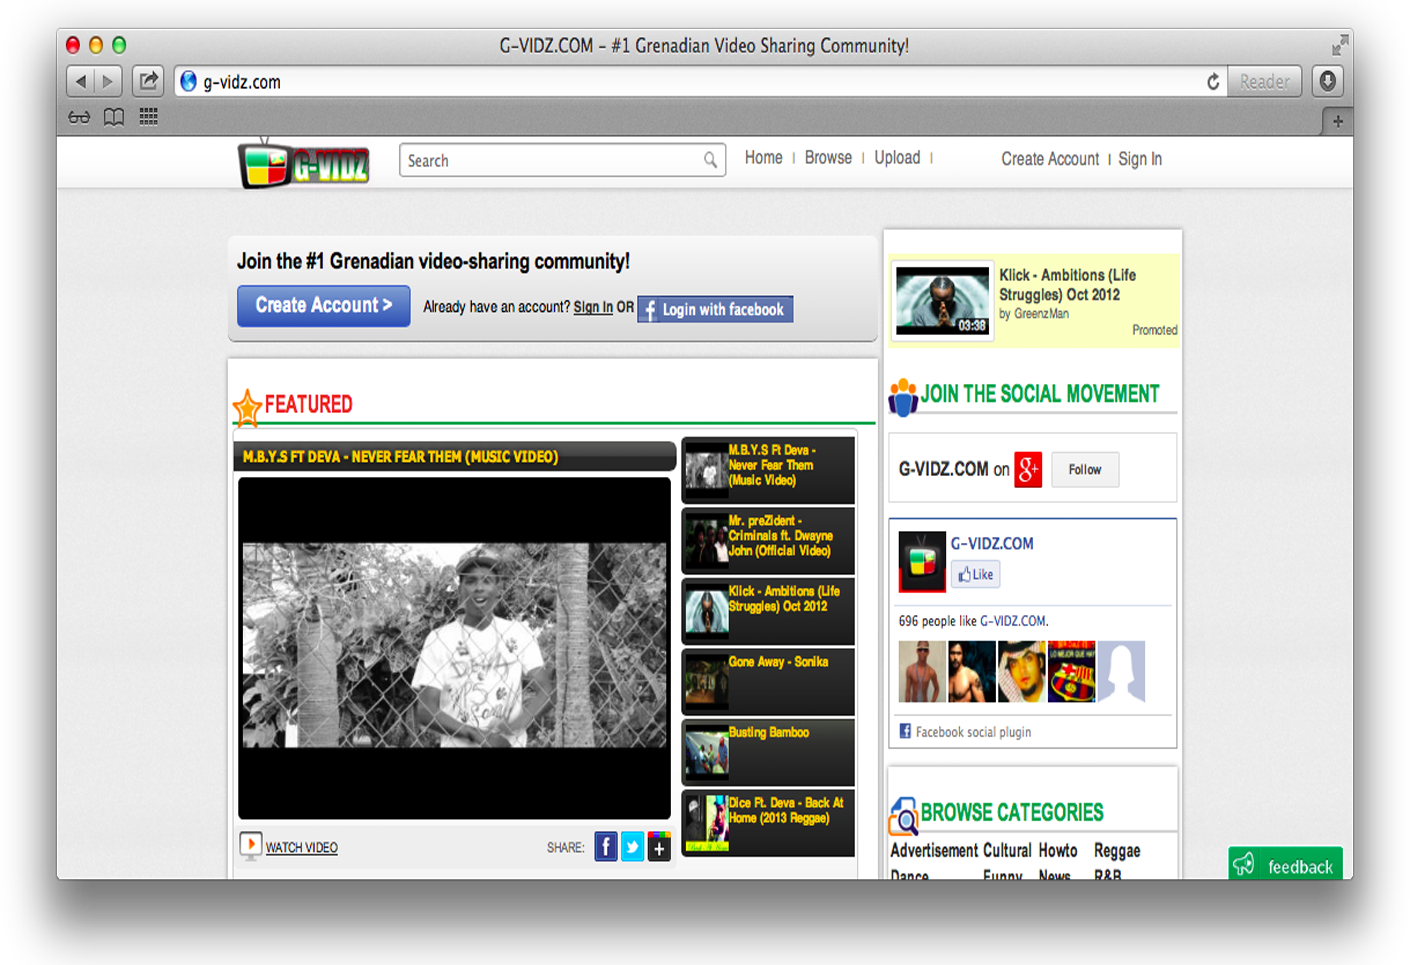Share the video on Twitter
This screenshot has width=1410, height=965.
(632, 846)
